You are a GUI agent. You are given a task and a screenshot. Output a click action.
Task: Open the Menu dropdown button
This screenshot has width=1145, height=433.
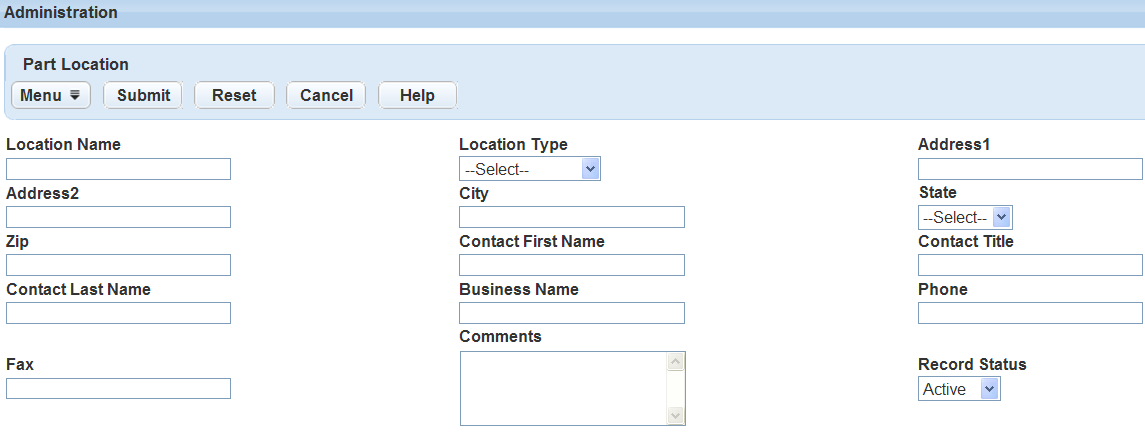pyautogui.click(x=51, y=95)
